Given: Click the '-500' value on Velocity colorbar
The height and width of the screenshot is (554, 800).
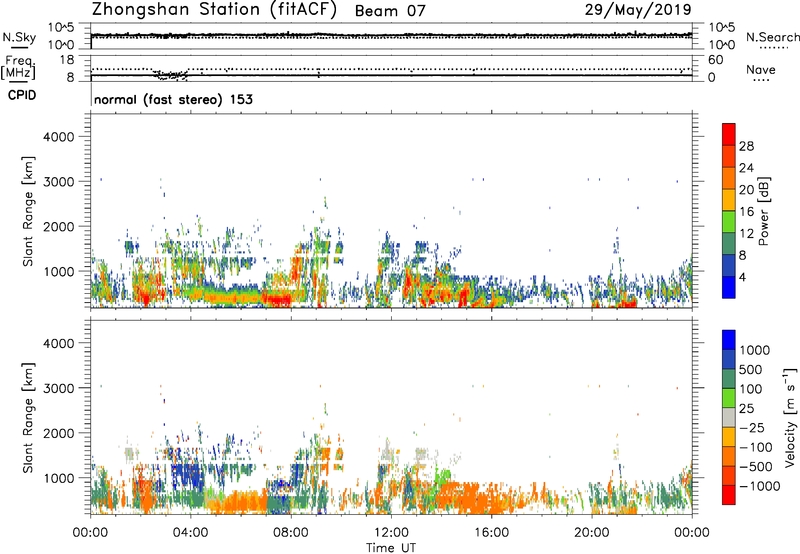Looking at the screenshot, I should point(756,466).
